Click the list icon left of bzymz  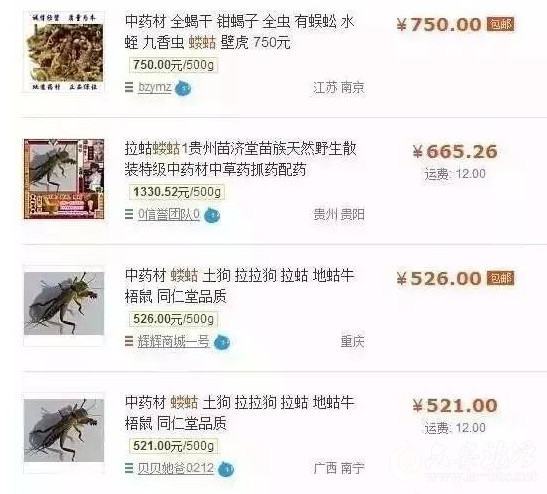pyautogui.click(x=129, y=87)
